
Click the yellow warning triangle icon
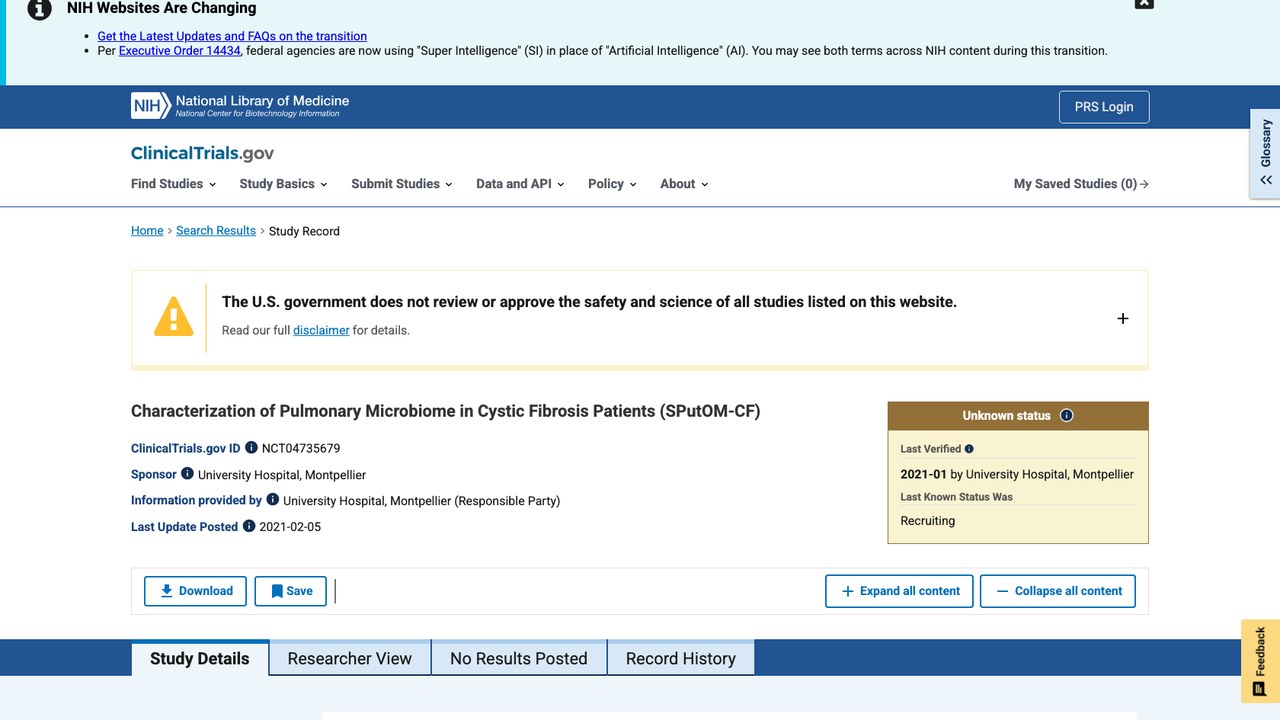click(x=173, y=315)
